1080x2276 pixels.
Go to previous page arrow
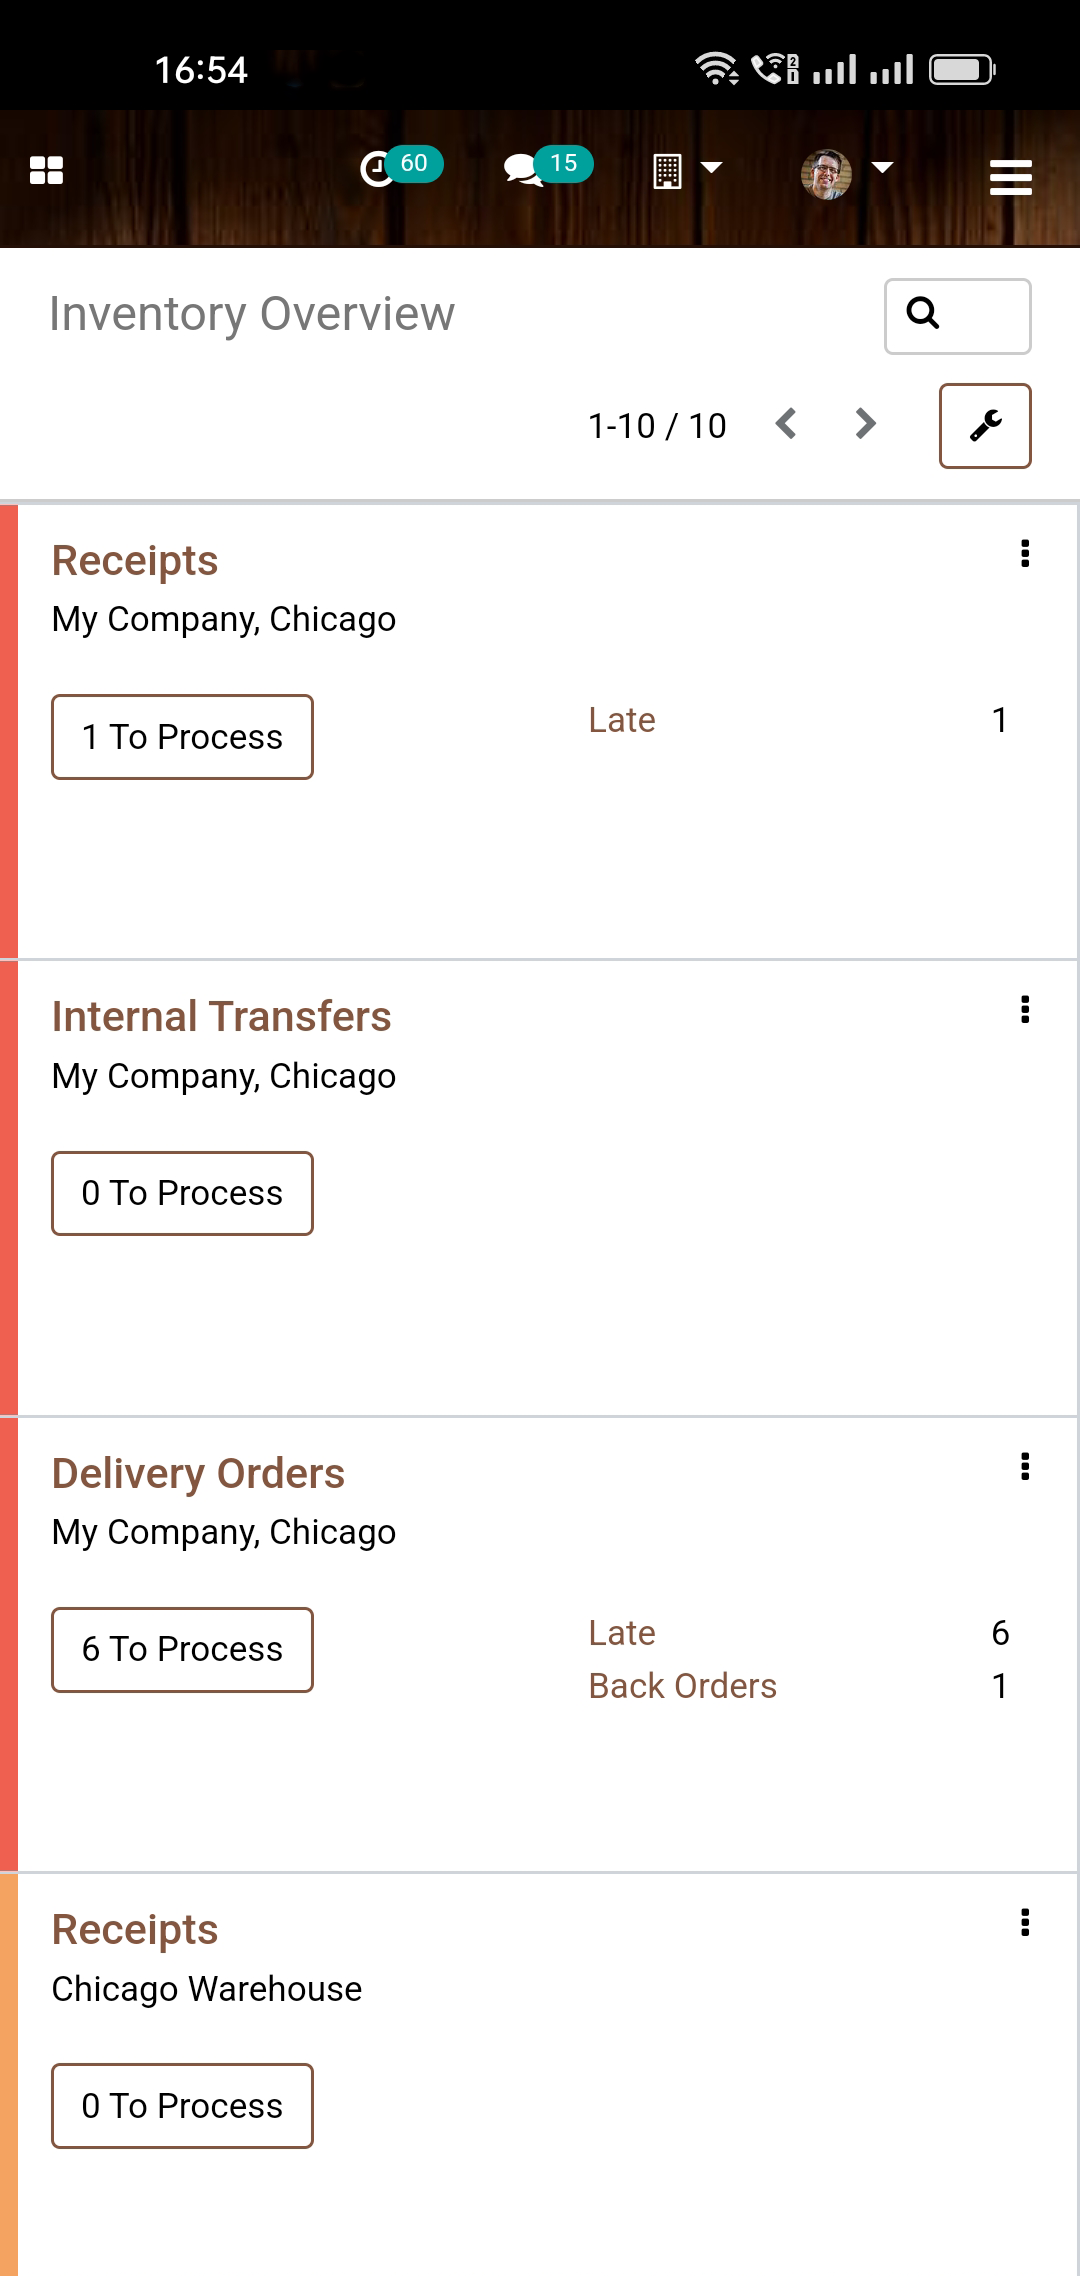787,424
